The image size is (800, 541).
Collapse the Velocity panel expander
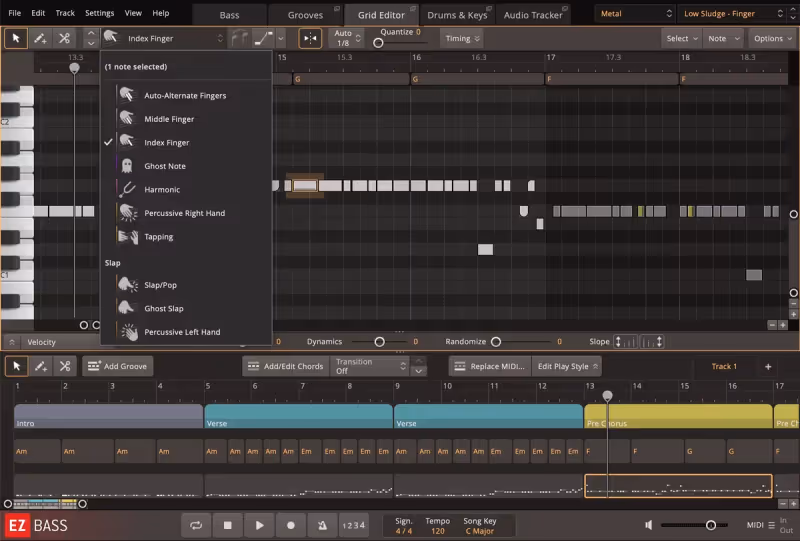(x=11, y=342)
